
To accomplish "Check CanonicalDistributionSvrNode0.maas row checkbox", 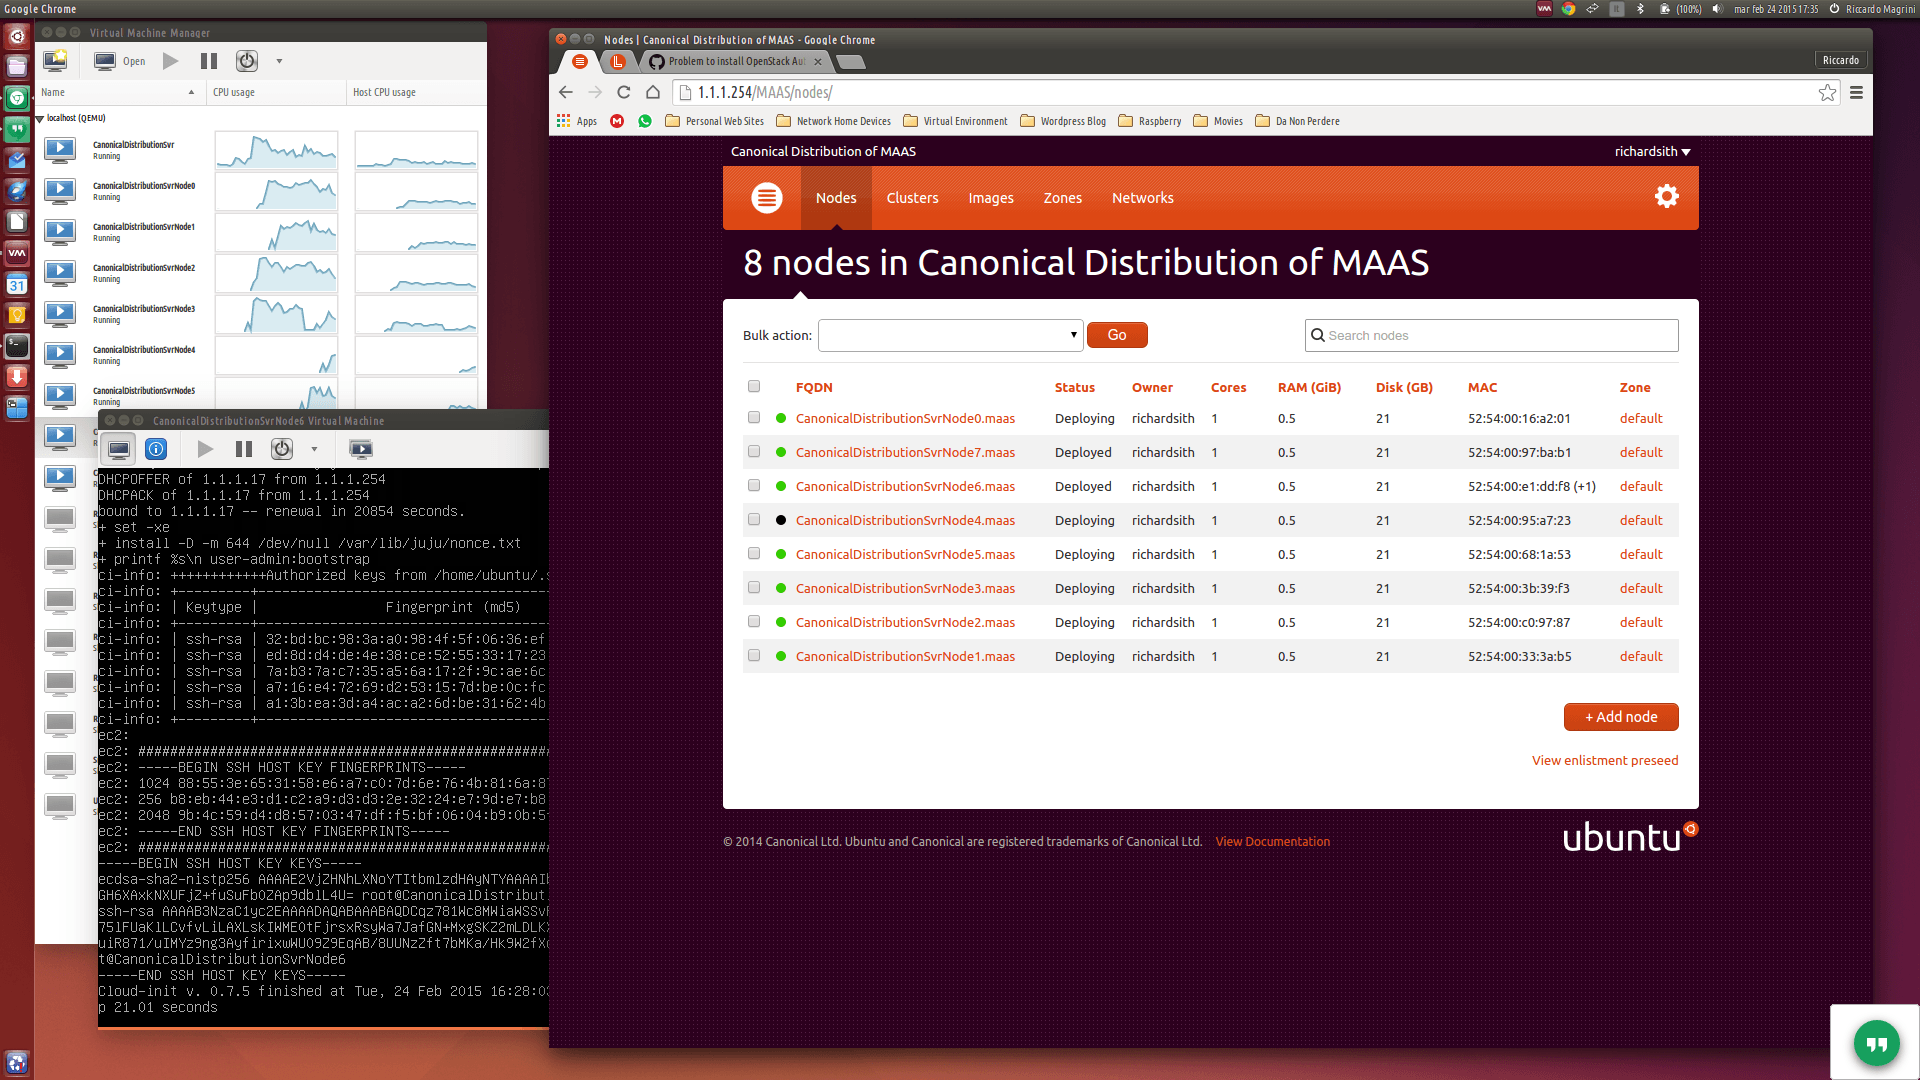I will [754, 418].
